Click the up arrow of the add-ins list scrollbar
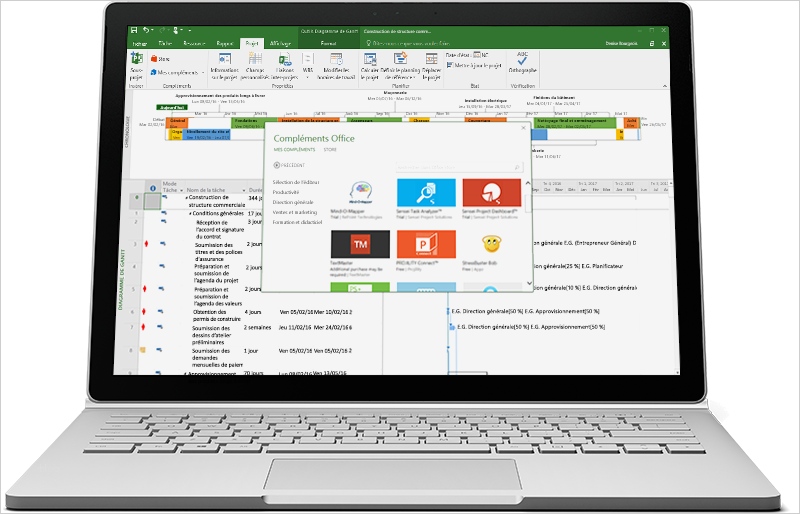This screenshot has height=514, width=800. [x=528, y=183]
